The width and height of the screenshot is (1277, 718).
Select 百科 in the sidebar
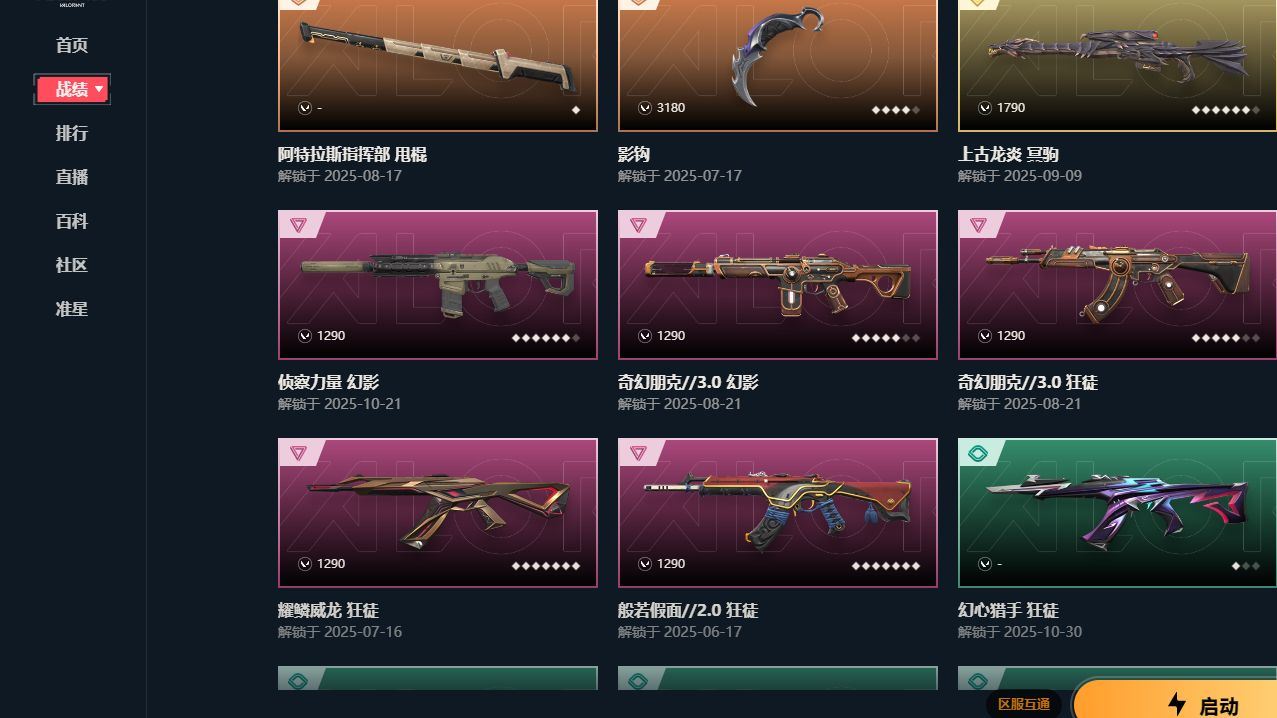tap(72, 221)
